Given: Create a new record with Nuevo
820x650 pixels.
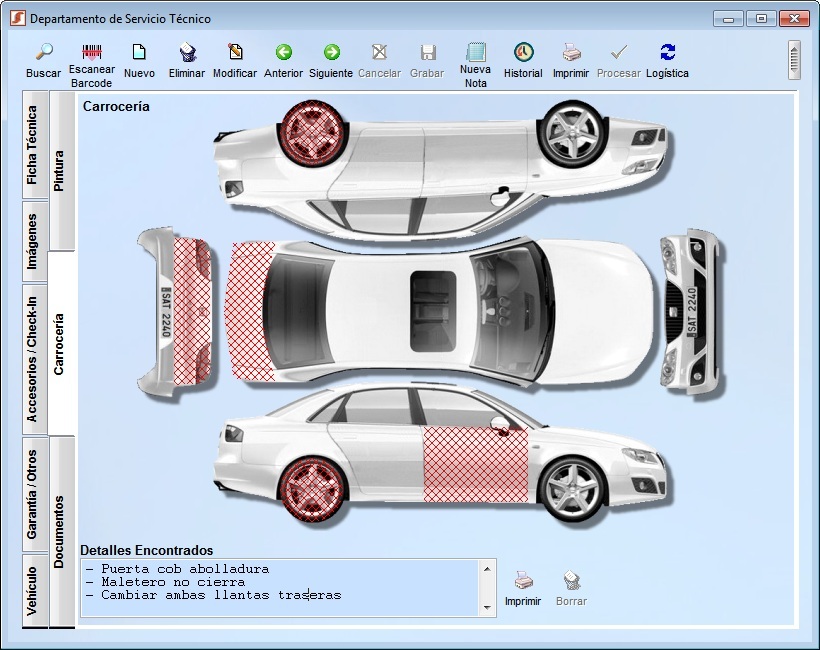Looking at the screenshot, I should pyautogui.click(x=139, y=53).
